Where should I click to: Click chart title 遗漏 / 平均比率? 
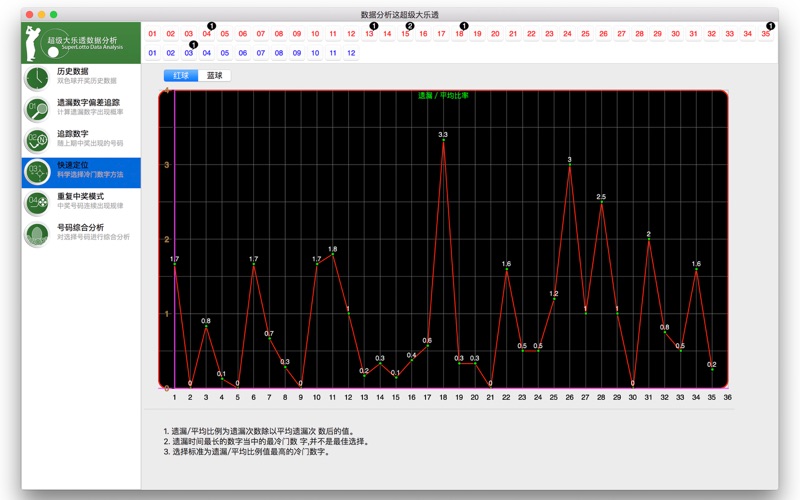tap(443, 95)
